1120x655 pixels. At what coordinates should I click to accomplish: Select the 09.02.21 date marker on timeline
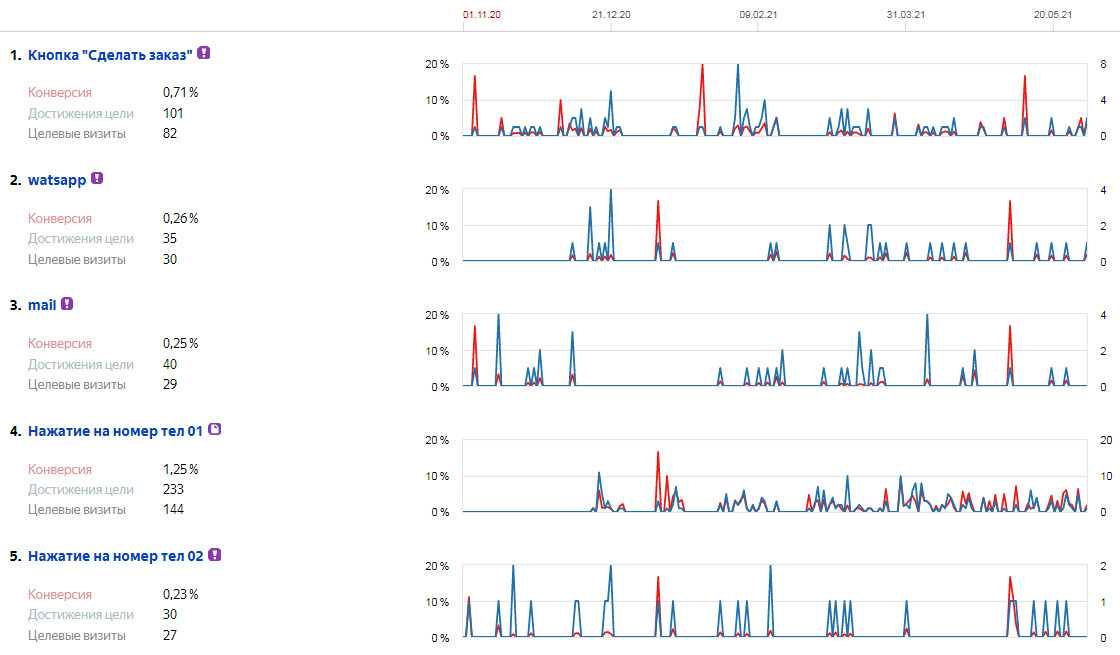(759, 14)
